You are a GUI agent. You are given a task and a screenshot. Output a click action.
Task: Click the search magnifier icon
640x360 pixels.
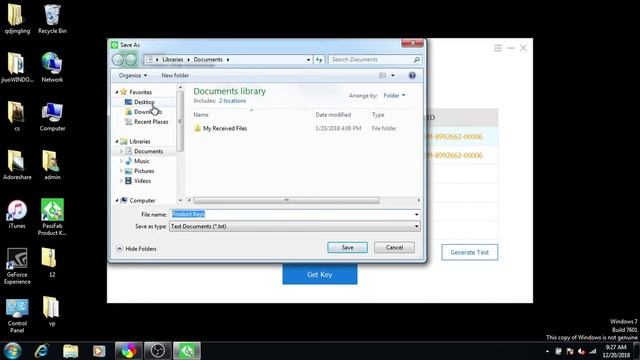click(x=416, y=60)
